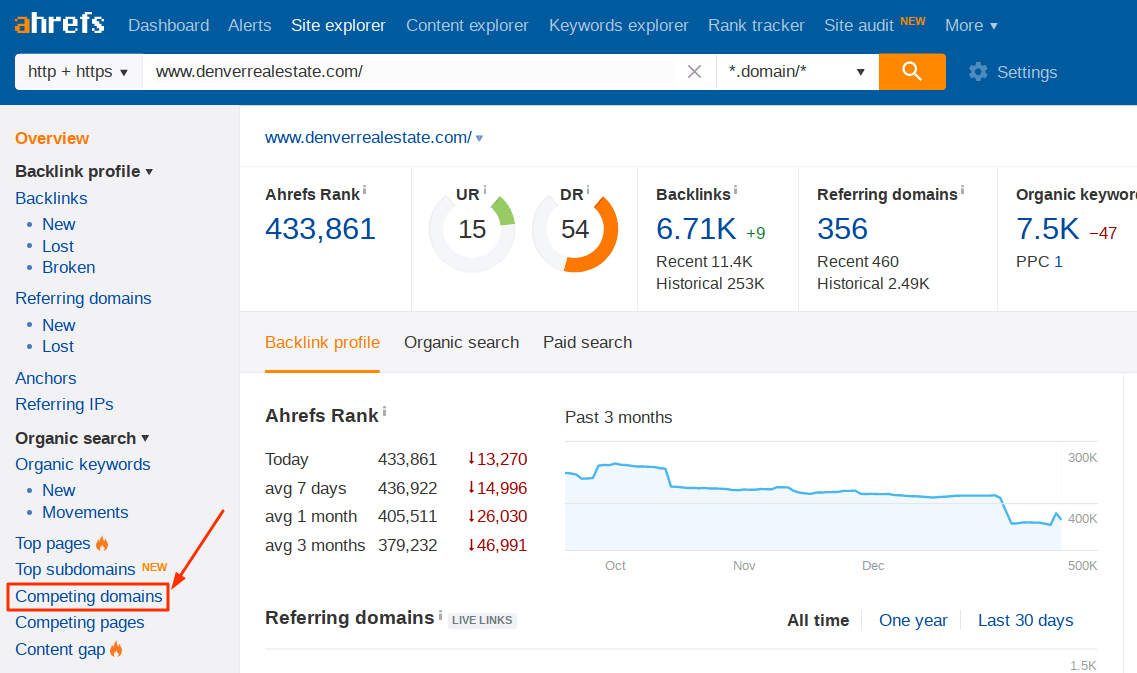Expand the More menu in top navigation

coord(971,25)
